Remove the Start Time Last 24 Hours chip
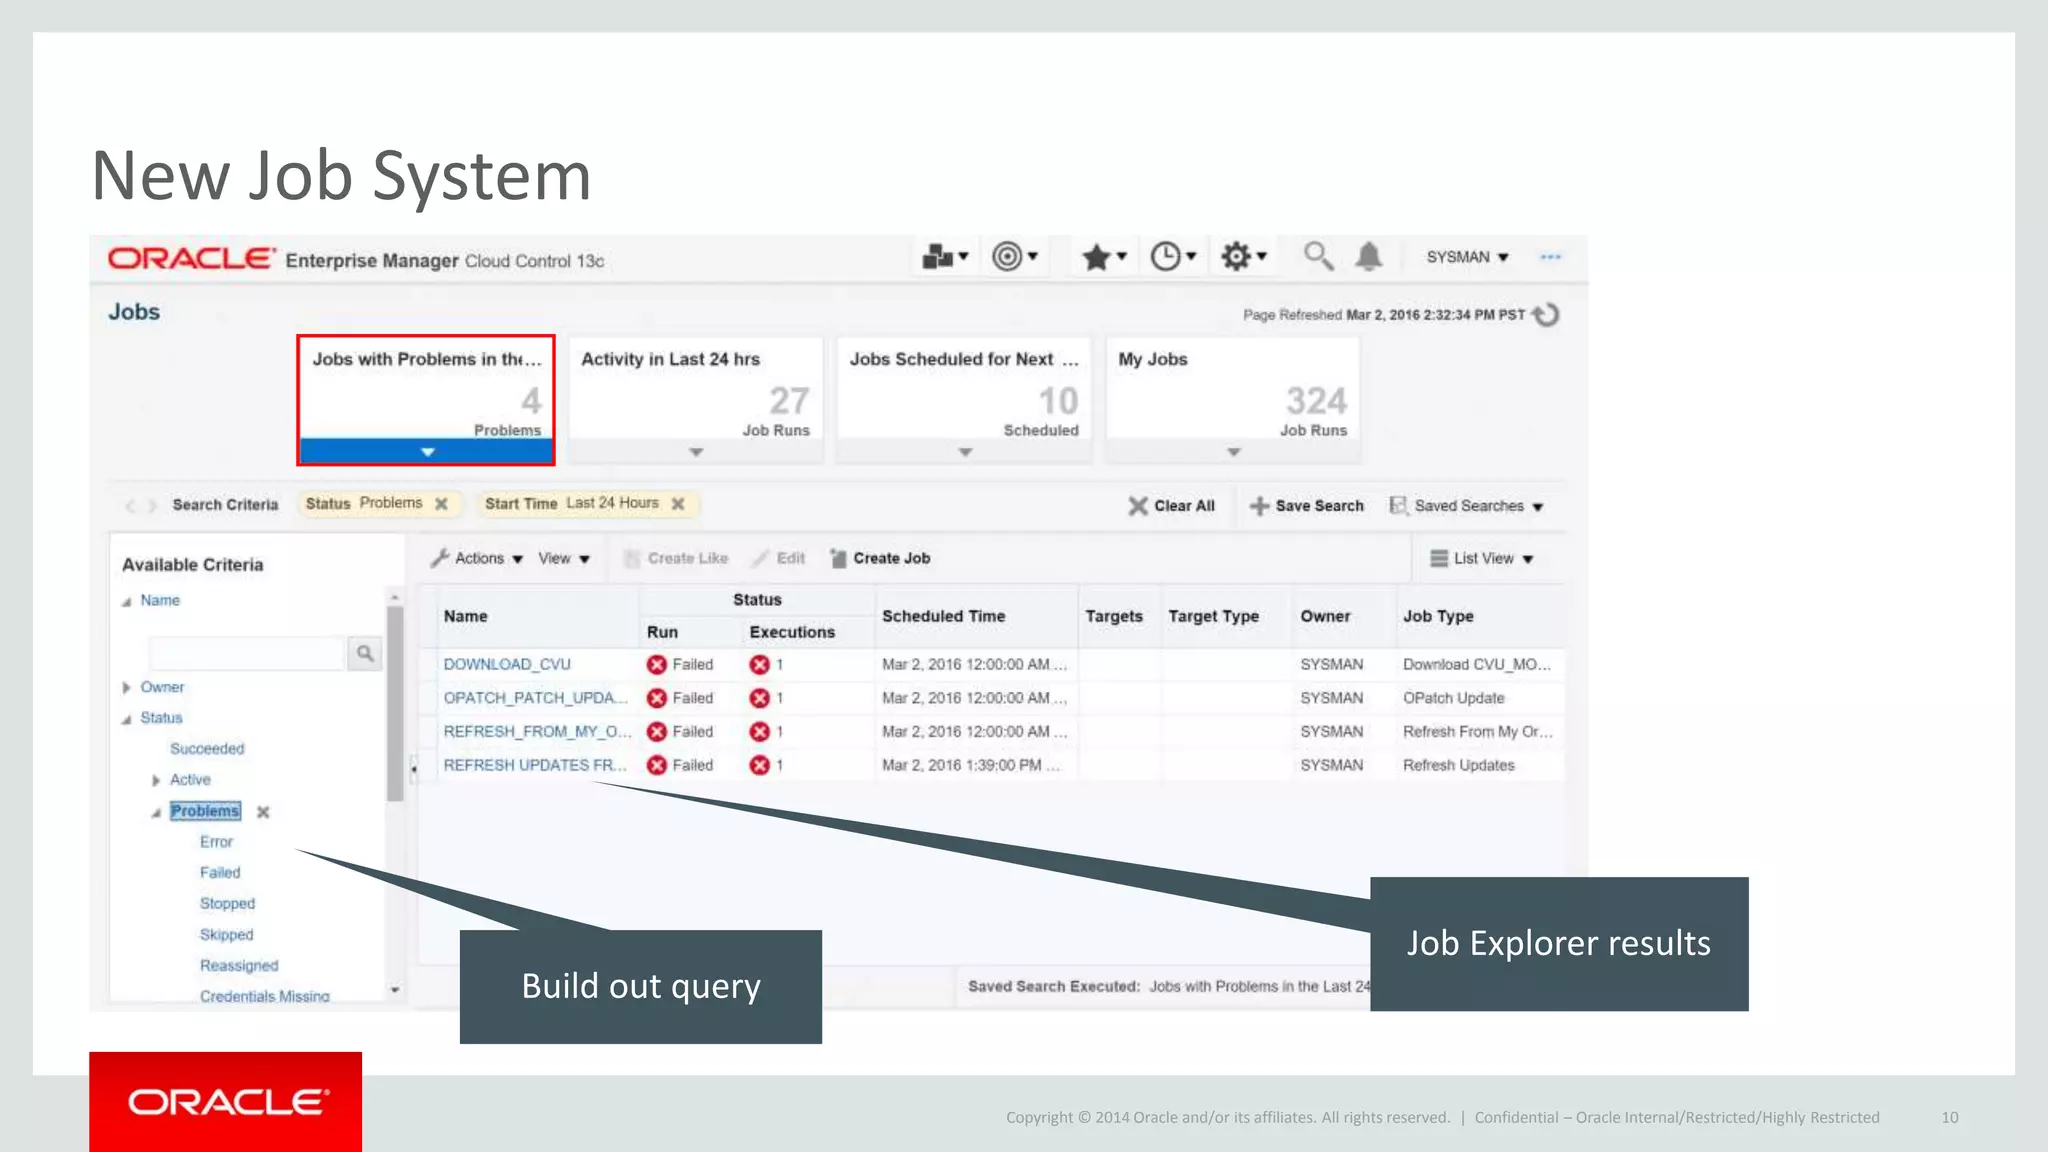Image resolution: width=2048 pixels, height=1152 pixels. coord(678,504)
